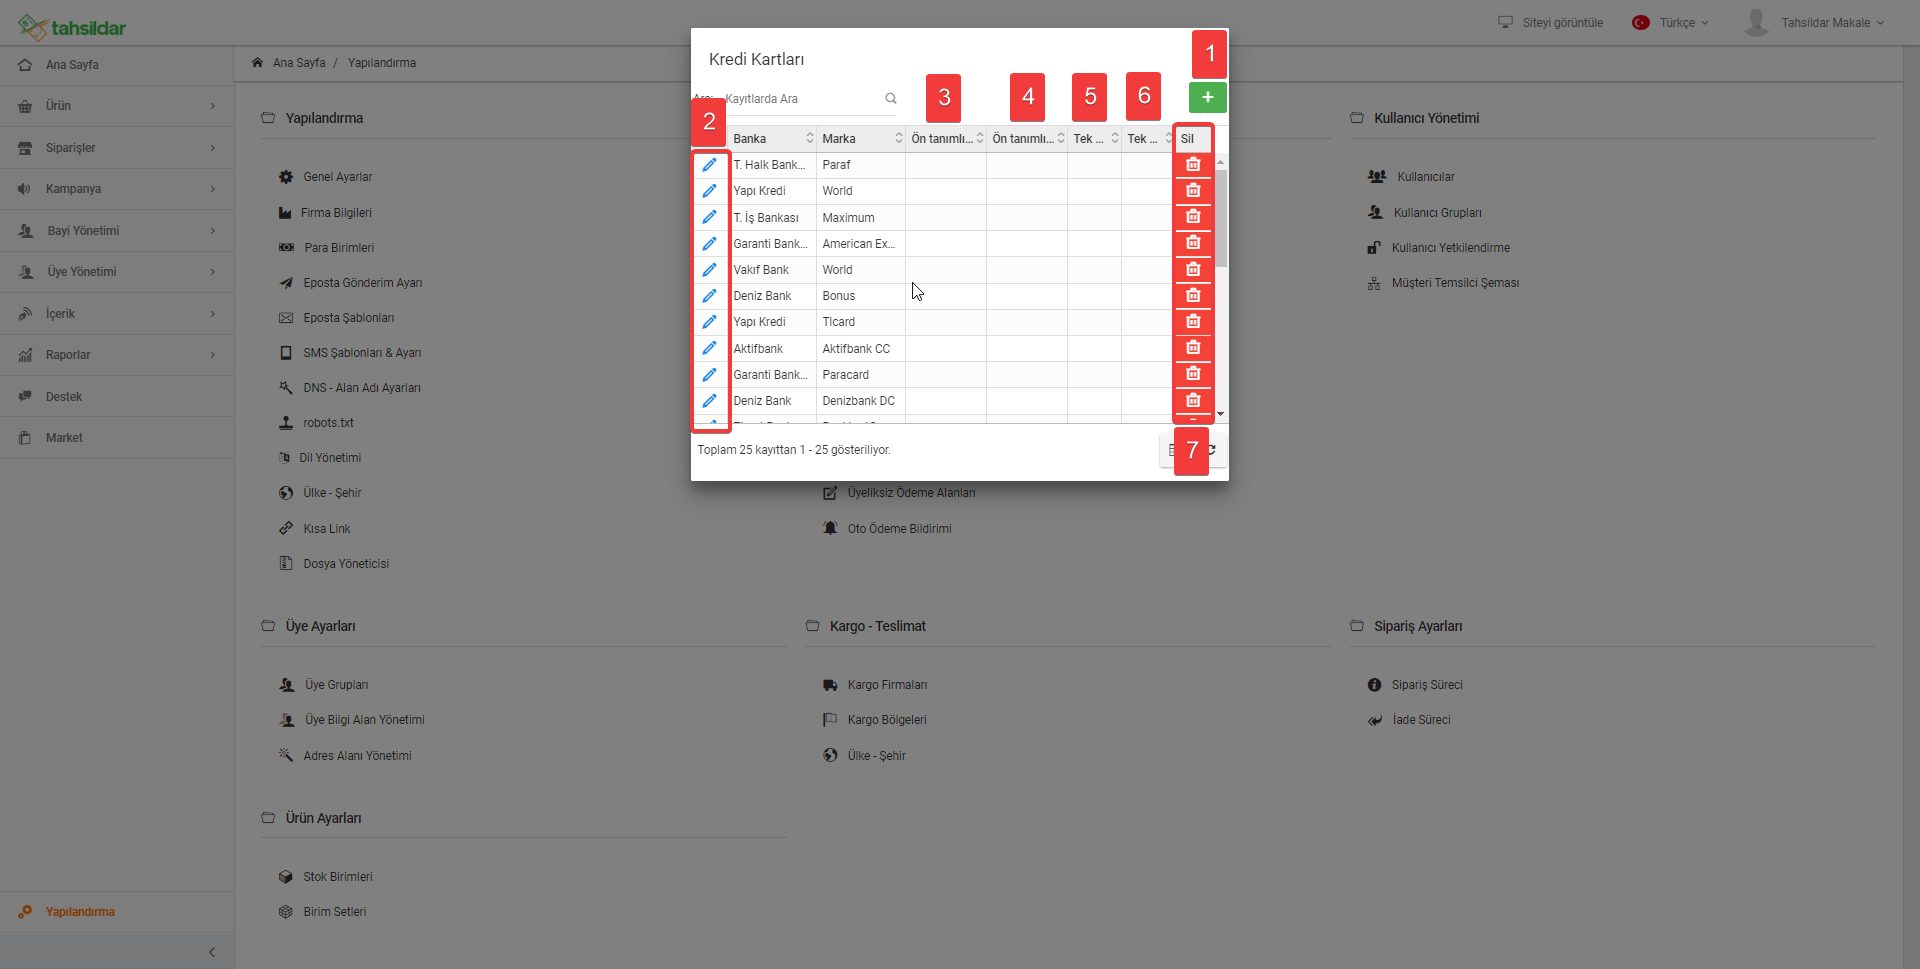Open Genel Ayarlar settings link
Screen dimensions: 1920x969
click(337, 177)
